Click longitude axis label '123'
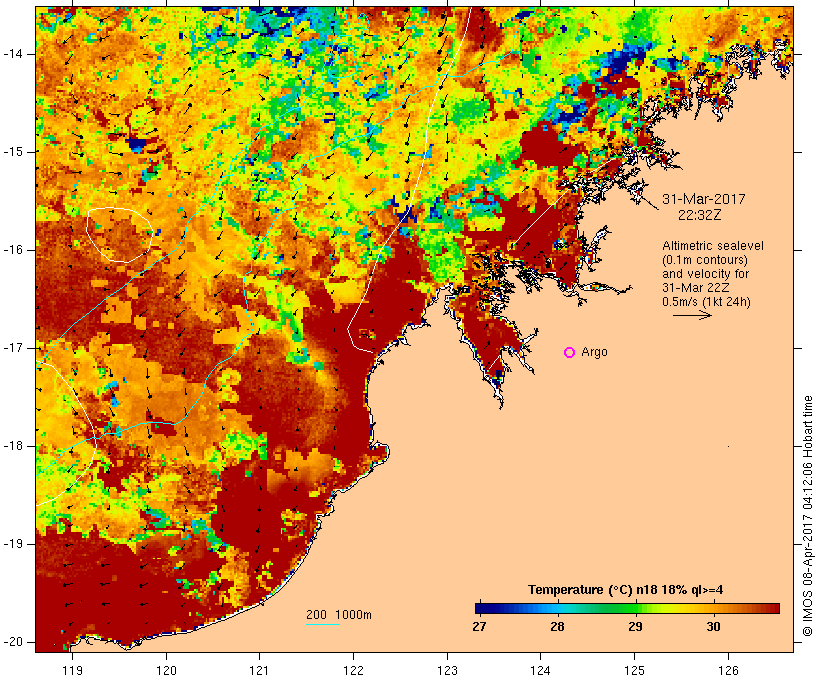Screen dimensions: 820x680 [447, 670]
